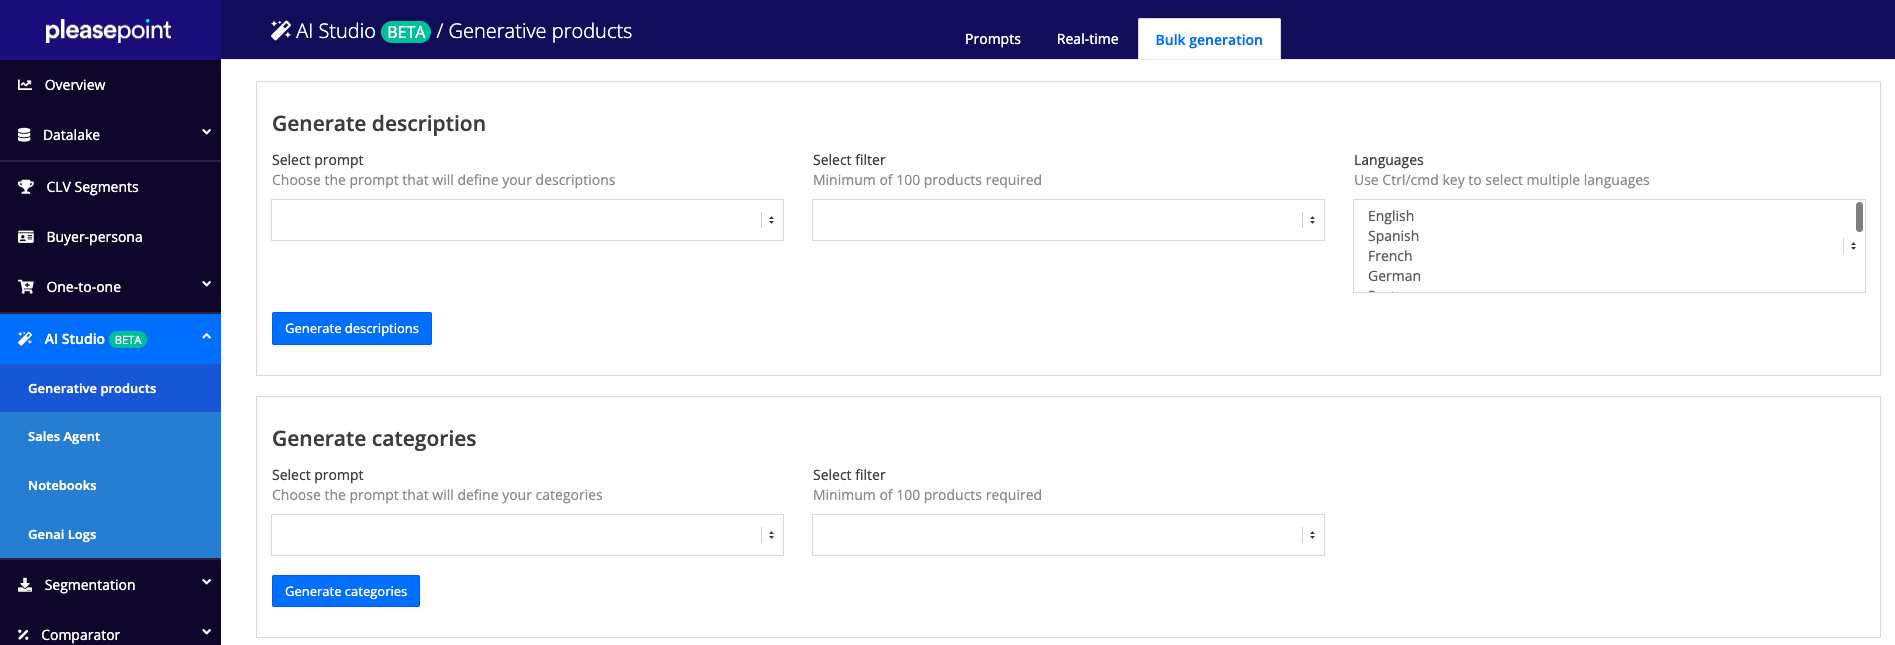This screenshot has width=1895, height=645.
Task: Click the Generate categories button
Action: 346,591
